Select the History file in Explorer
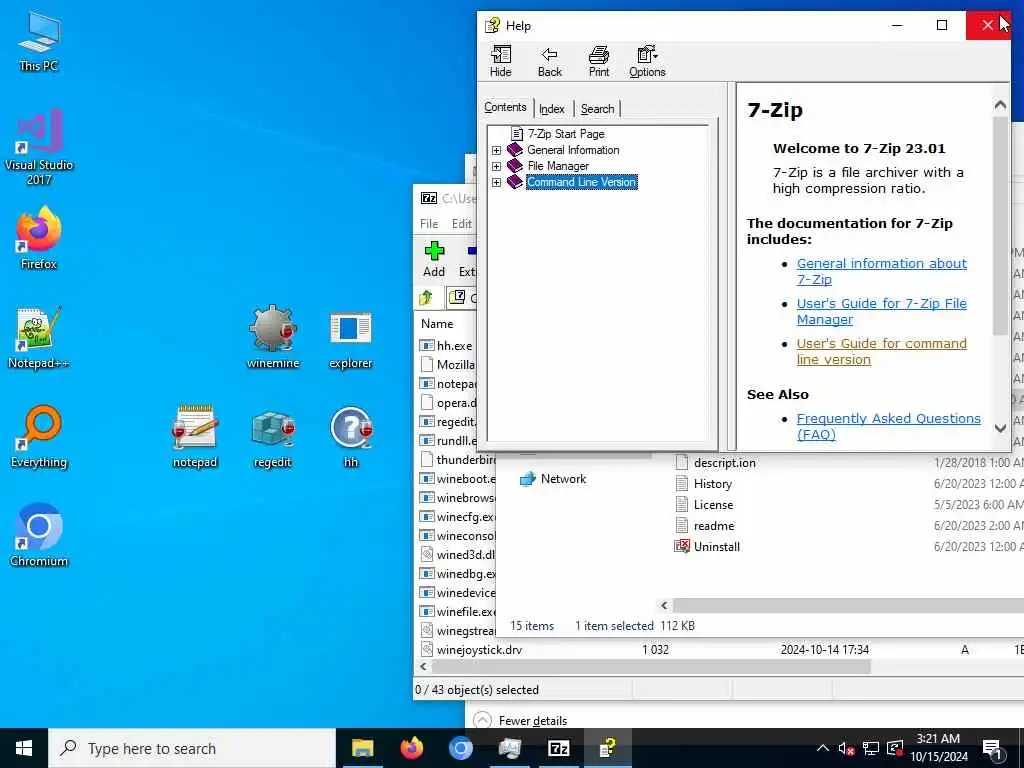The width and height of the screenshot is (1024, 768). click(x=703, y=484)
